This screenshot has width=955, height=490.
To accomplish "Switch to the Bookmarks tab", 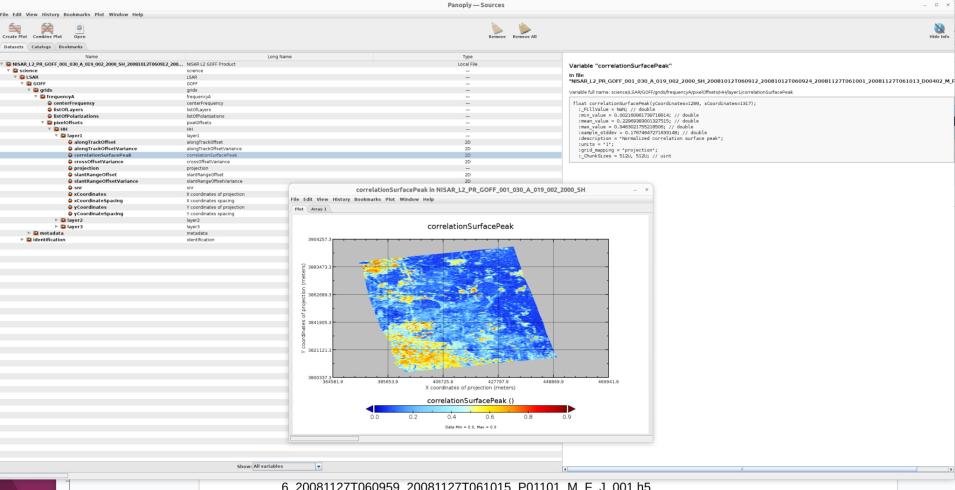I will [x=71, y=47].
